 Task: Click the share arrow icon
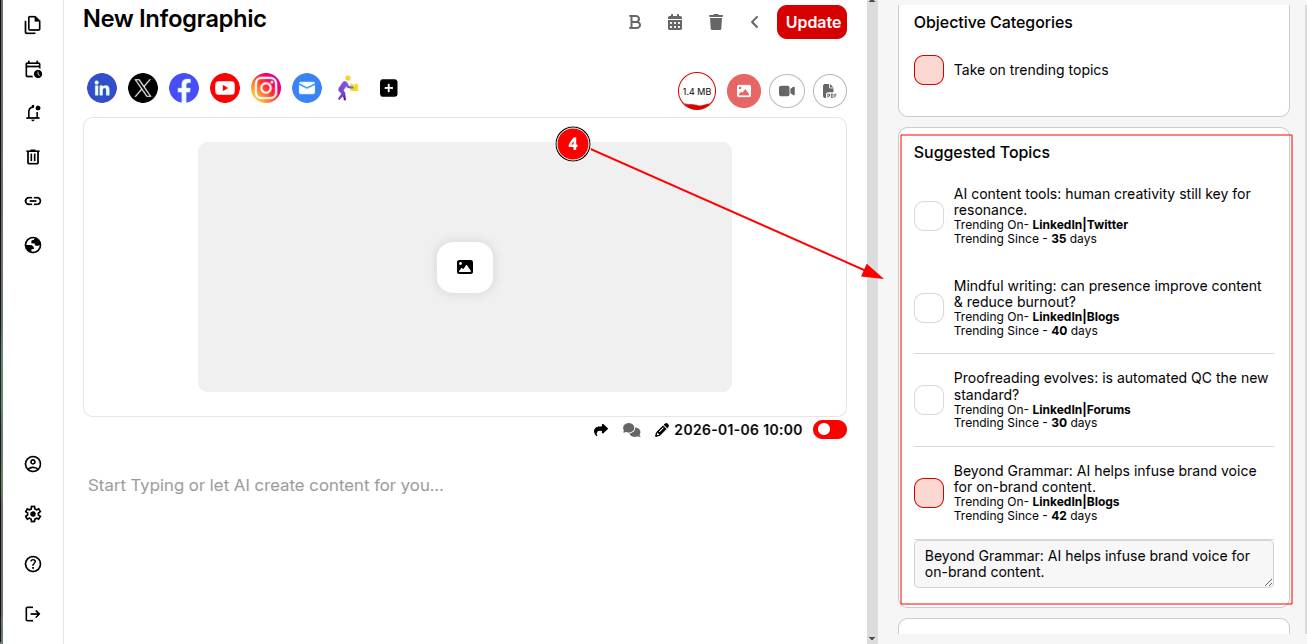(601, 430)
